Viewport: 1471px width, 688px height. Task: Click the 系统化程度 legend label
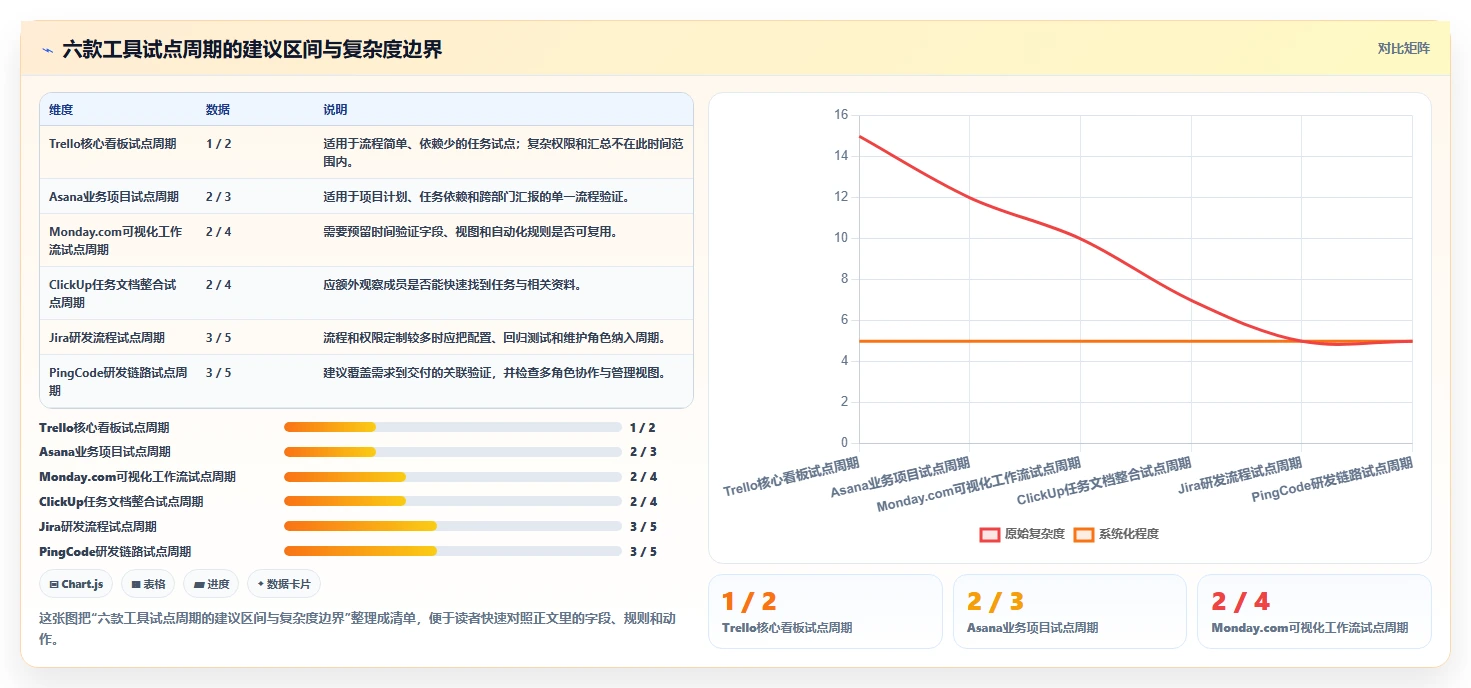(1129, 535)
